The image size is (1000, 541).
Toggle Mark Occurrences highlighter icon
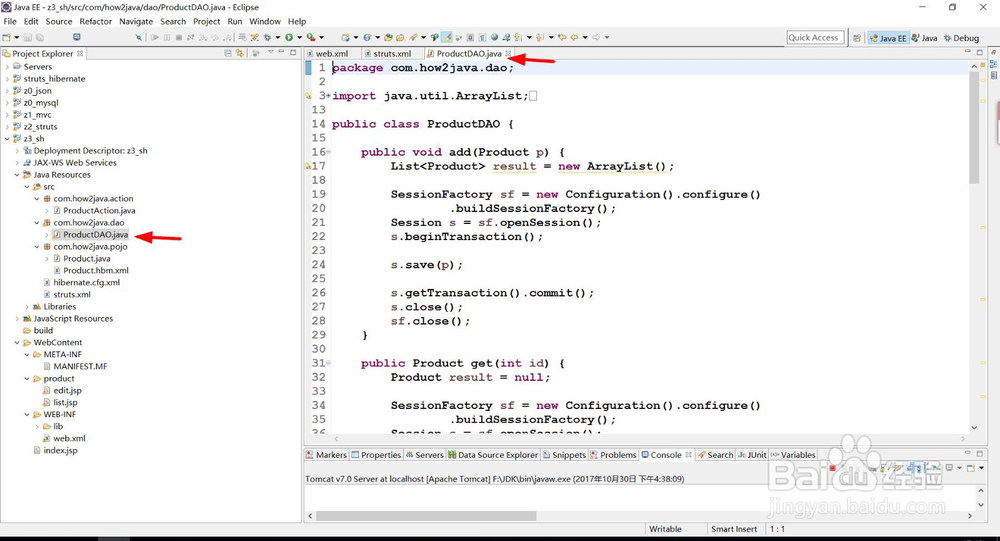coord(448,37)
